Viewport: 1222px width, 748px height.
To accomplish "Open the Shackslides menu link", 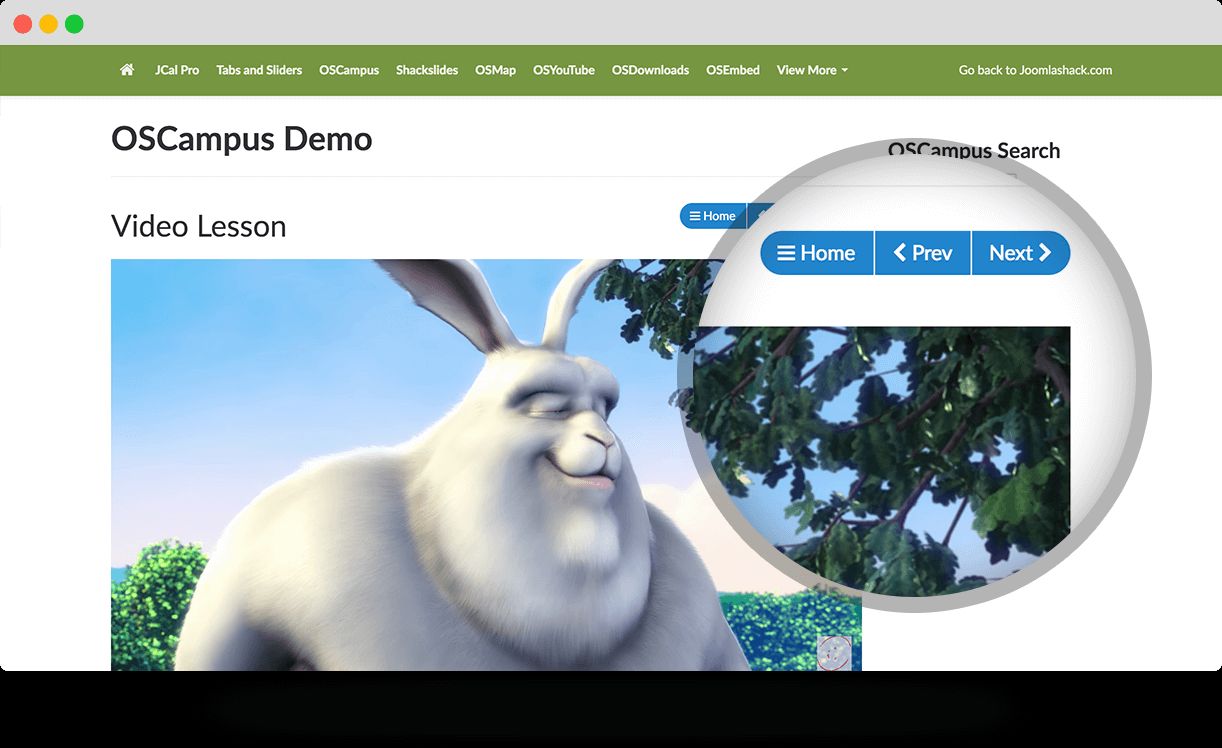I will pos(427,70).
